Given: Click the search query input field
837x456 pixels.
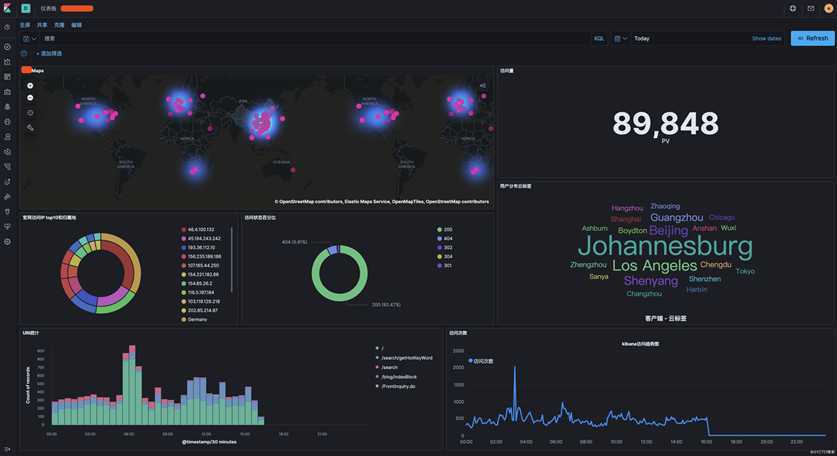Looking at the screenshot, I should click(x=315, y=38).
